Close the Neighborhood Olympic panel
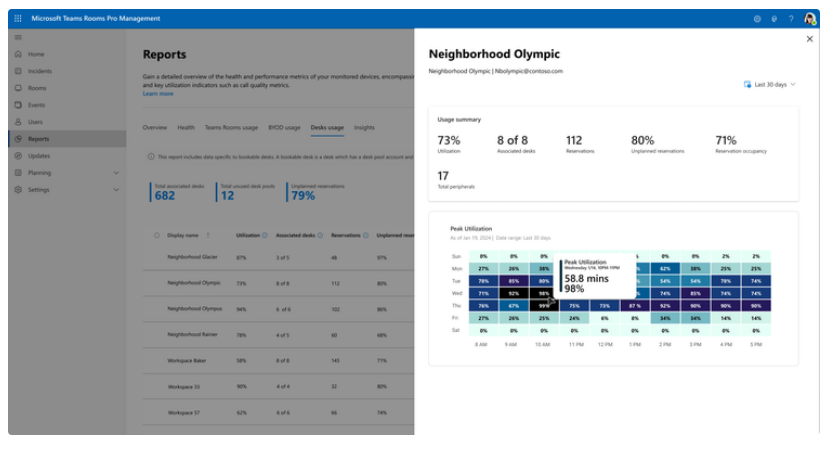Screen dimensions: 830x451 809,39
